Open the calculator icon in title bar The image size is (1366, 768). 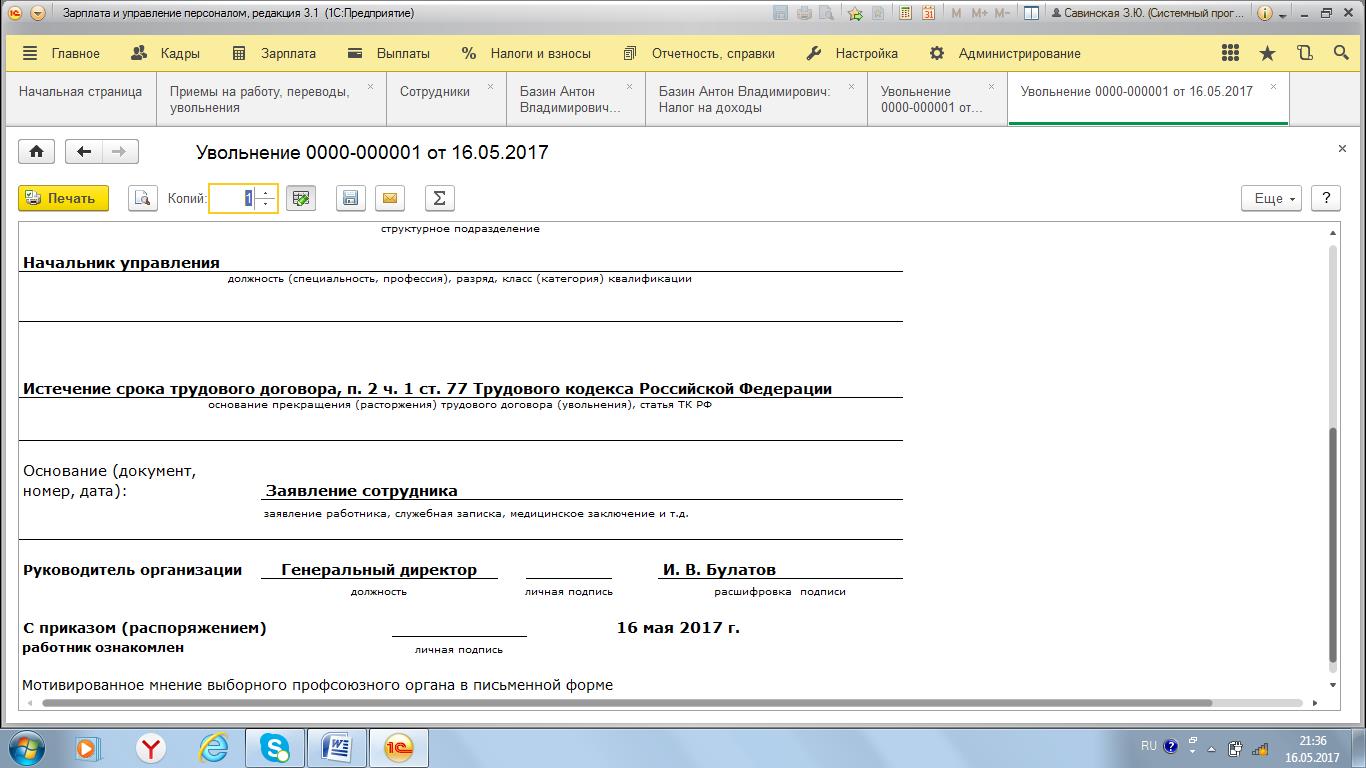[906, 14]
